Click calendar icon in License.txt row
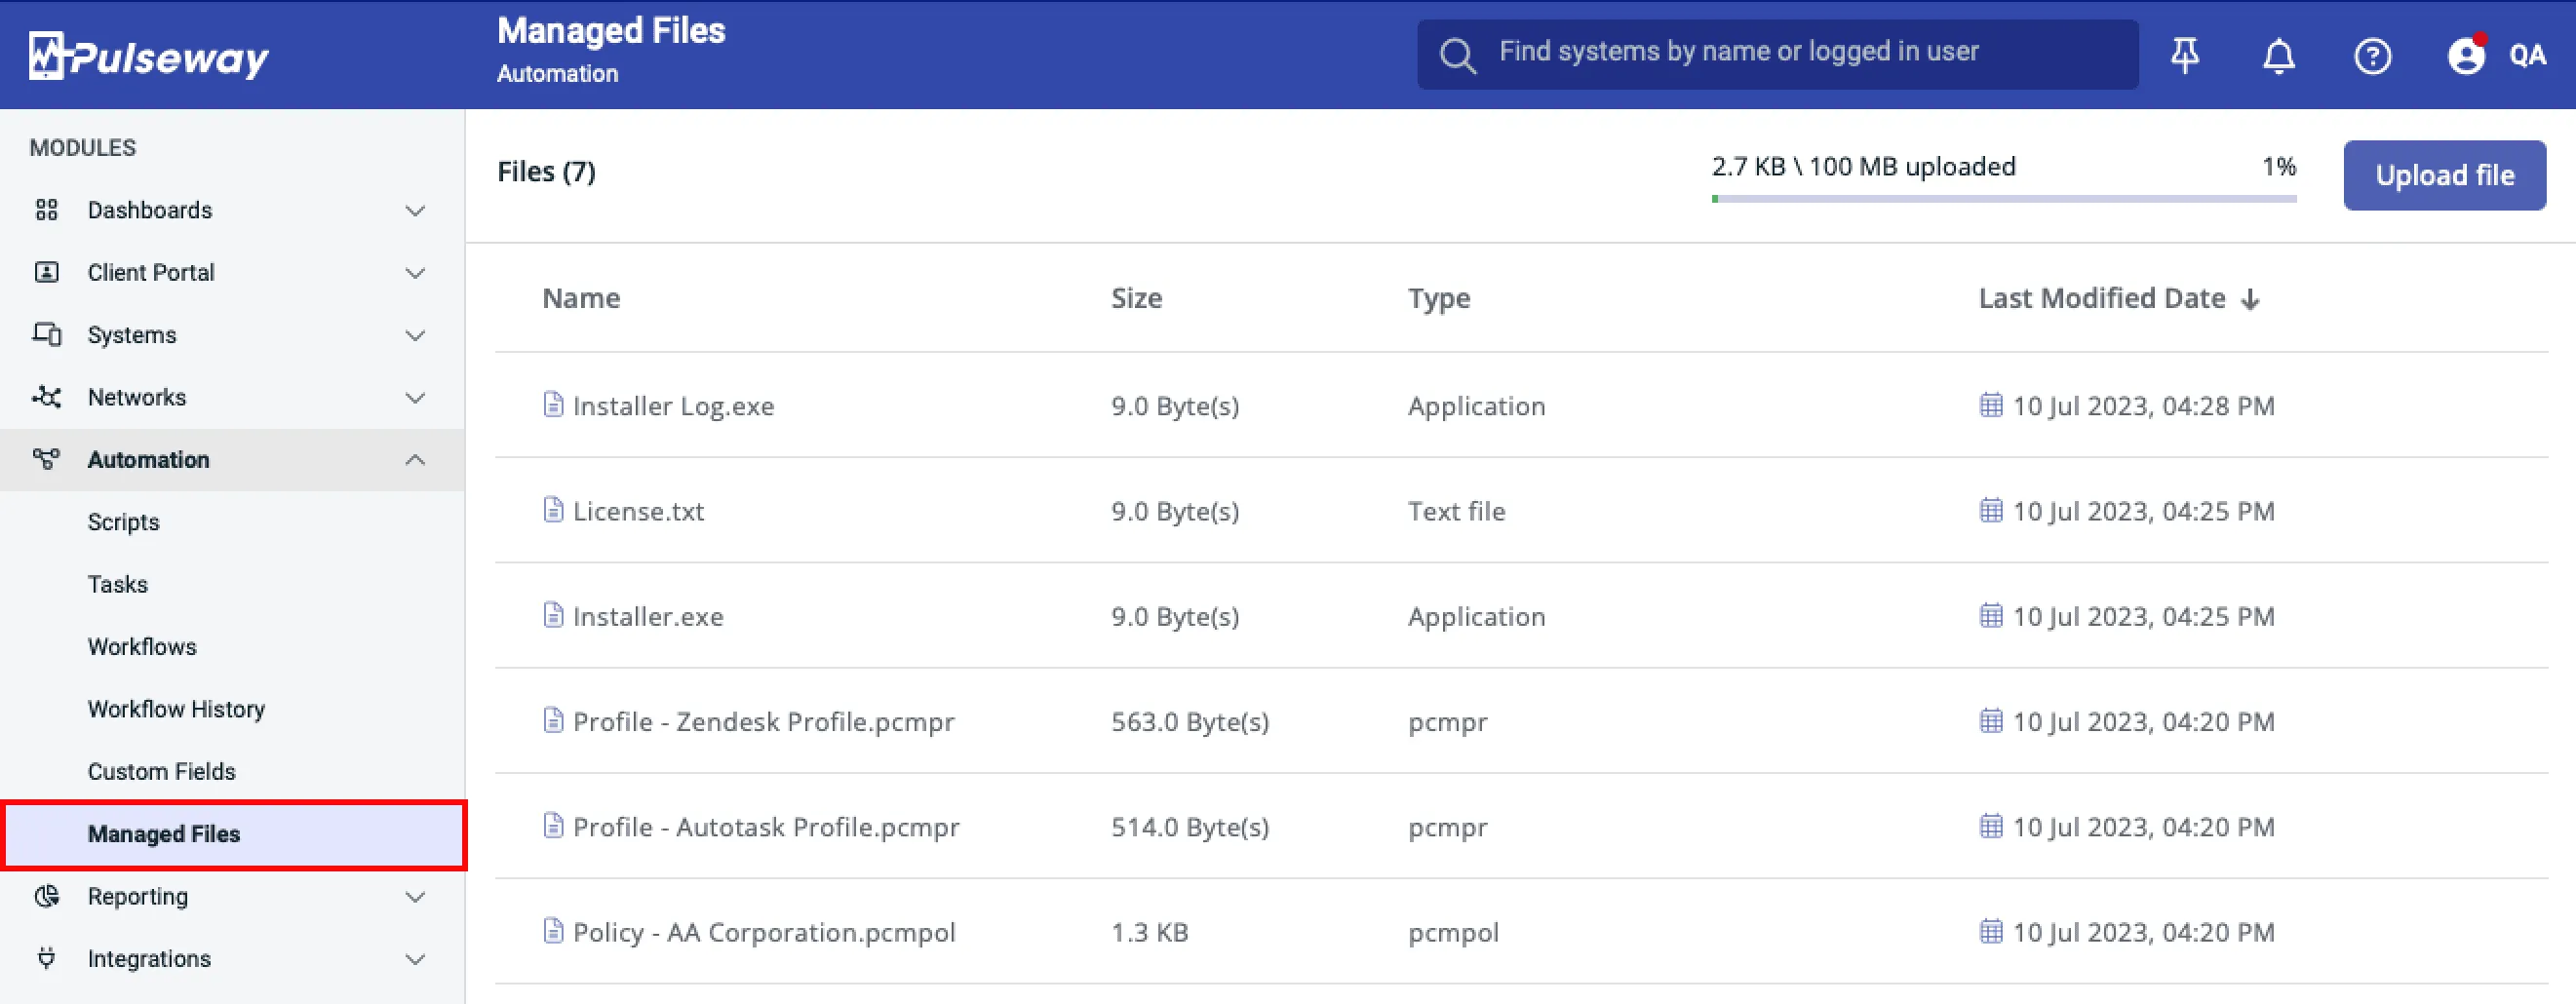This screenshot has height=1004, width=2576. pyautogui.click(x=1991, y=510)
